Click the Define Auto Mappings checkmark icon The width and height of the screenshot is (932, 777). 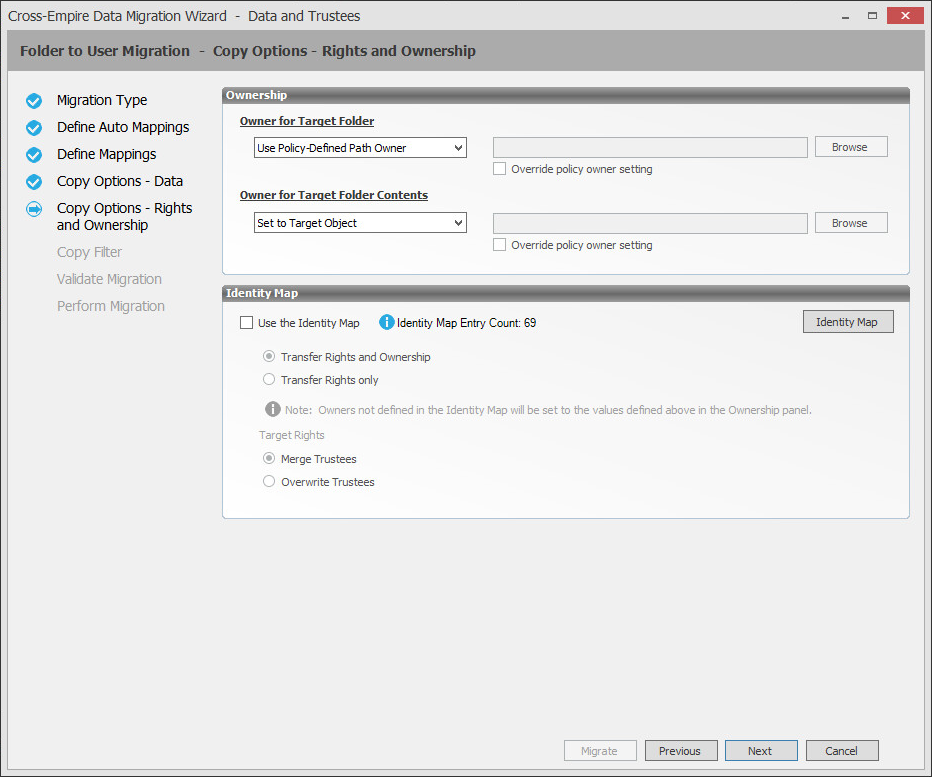[34, 128]
